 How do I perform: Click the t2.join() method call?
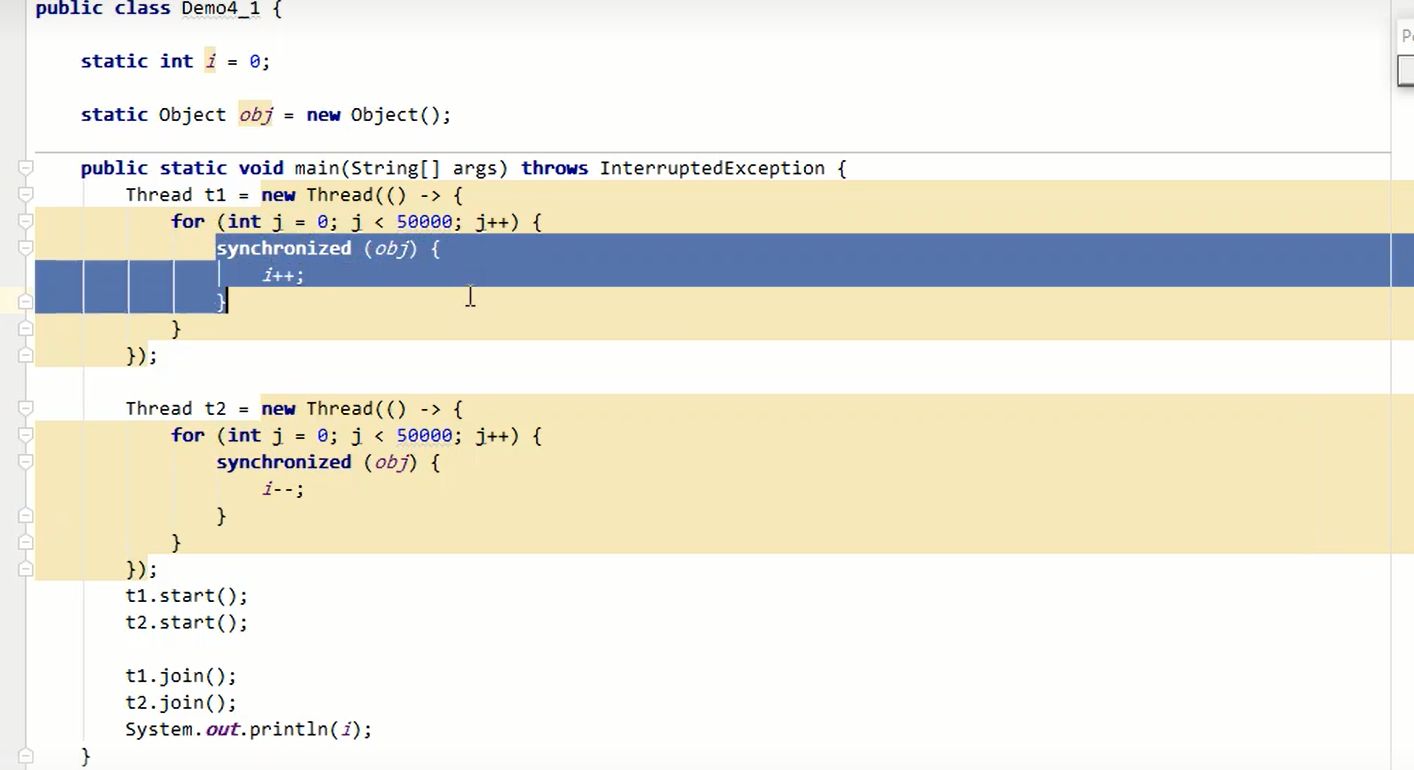pos(180,702)
